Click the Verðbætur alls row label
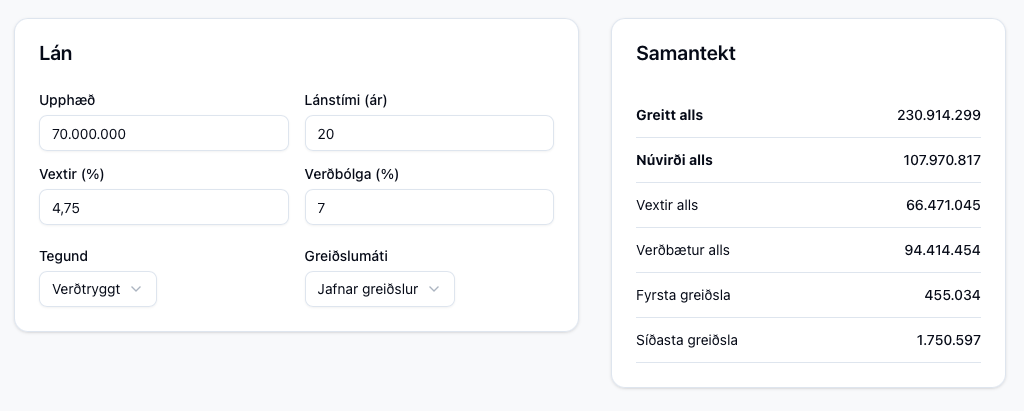Screen dimensions: 1024x411 click(683, 250)
